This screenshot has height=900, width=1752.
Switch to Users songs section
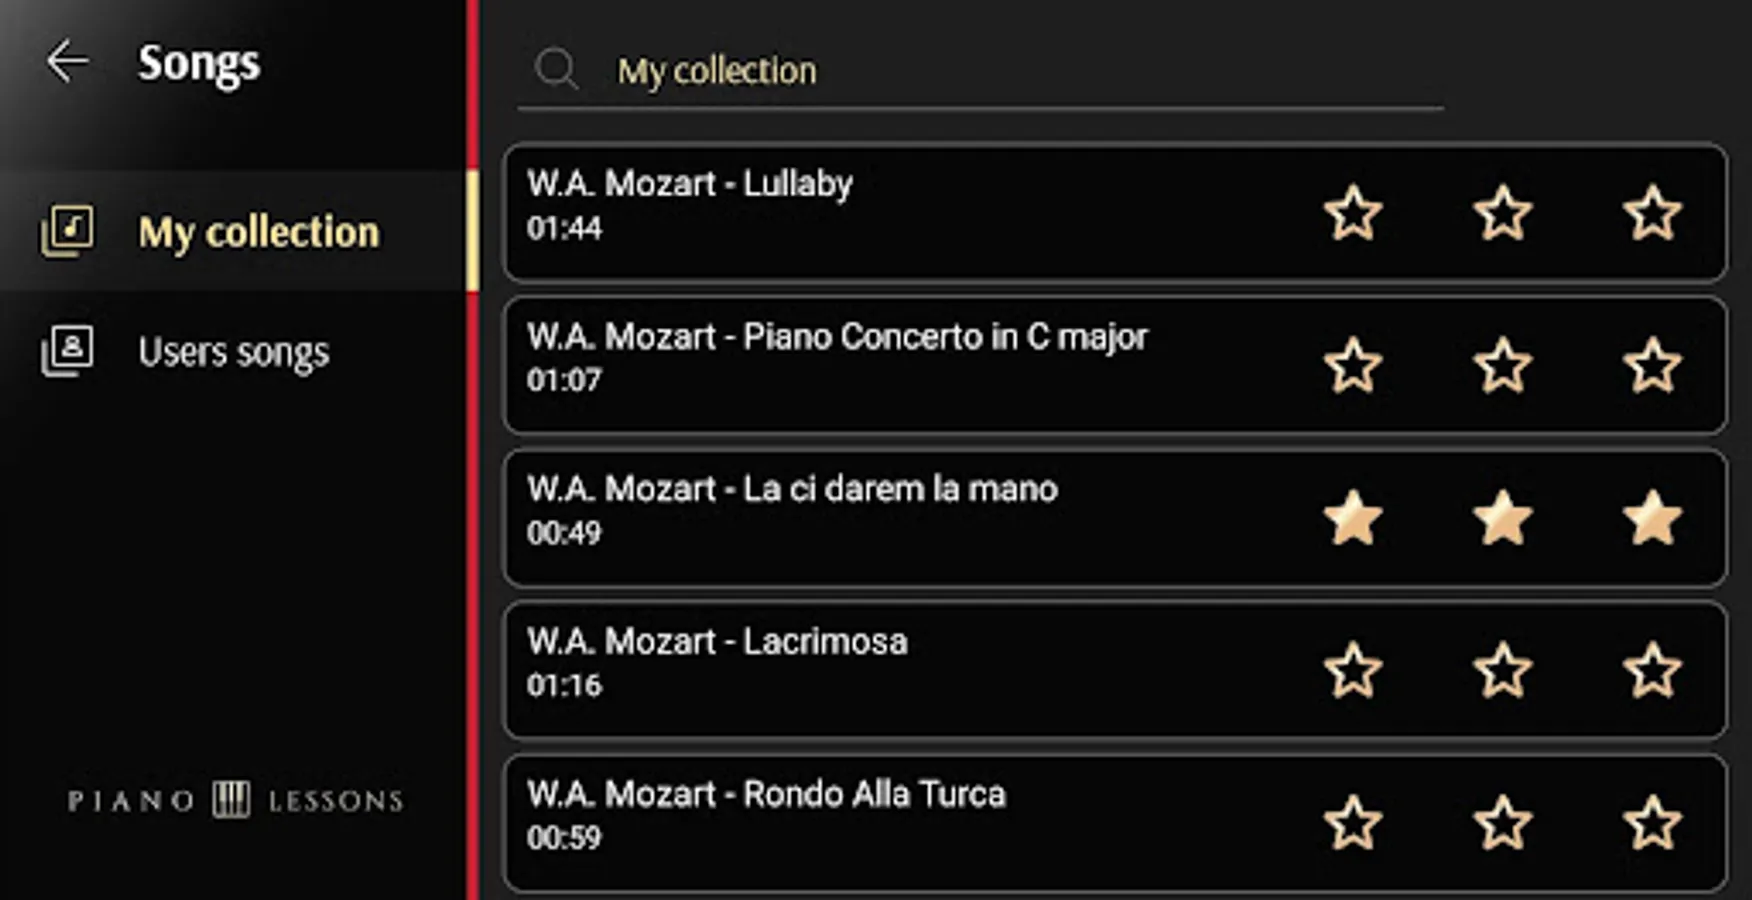[x=234, y=351]
